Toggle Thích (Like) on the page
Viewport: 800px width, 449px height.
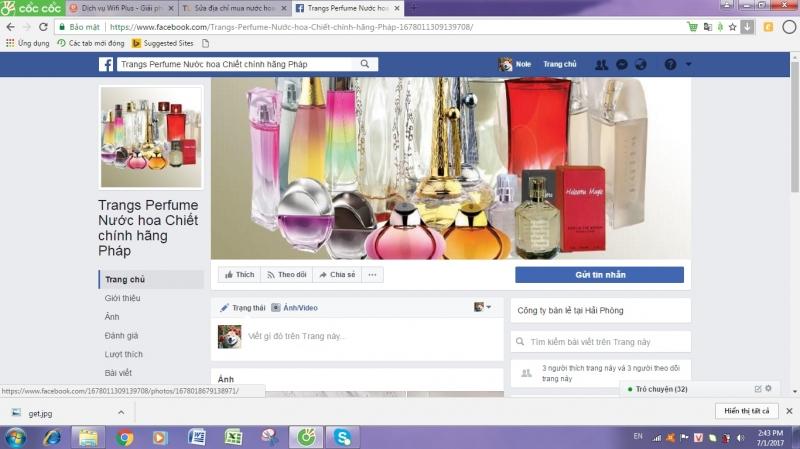tap(239, 274)
